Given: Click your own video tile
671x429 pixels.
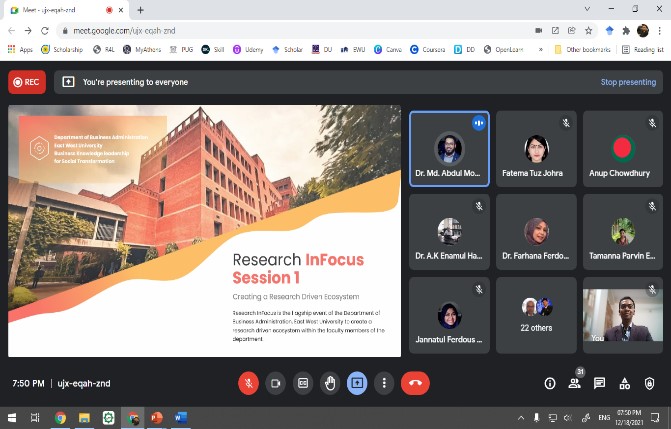Looking at the screenshot, I should pyautogui.click(x=623, y=315).
